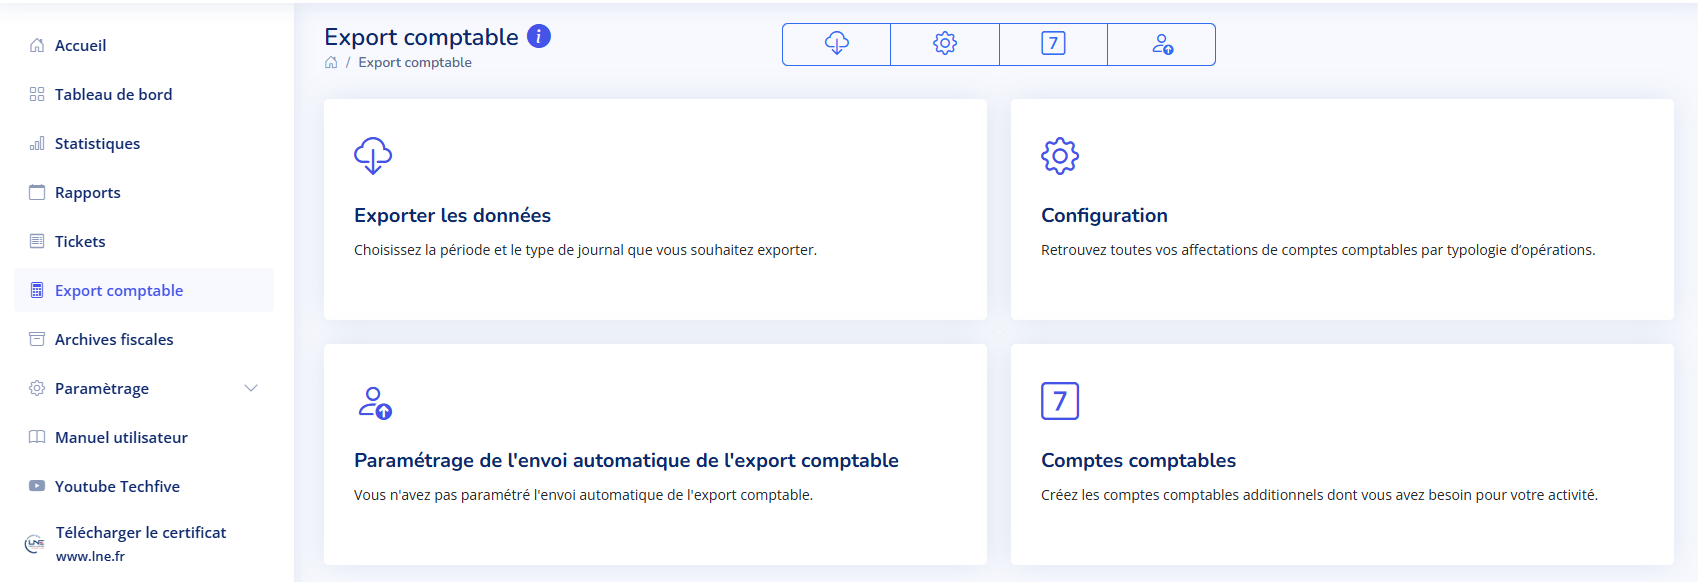This screenshot has width=1698, height=582.
Task: Open Tickets from the sidebar
Action: point(80,242)
